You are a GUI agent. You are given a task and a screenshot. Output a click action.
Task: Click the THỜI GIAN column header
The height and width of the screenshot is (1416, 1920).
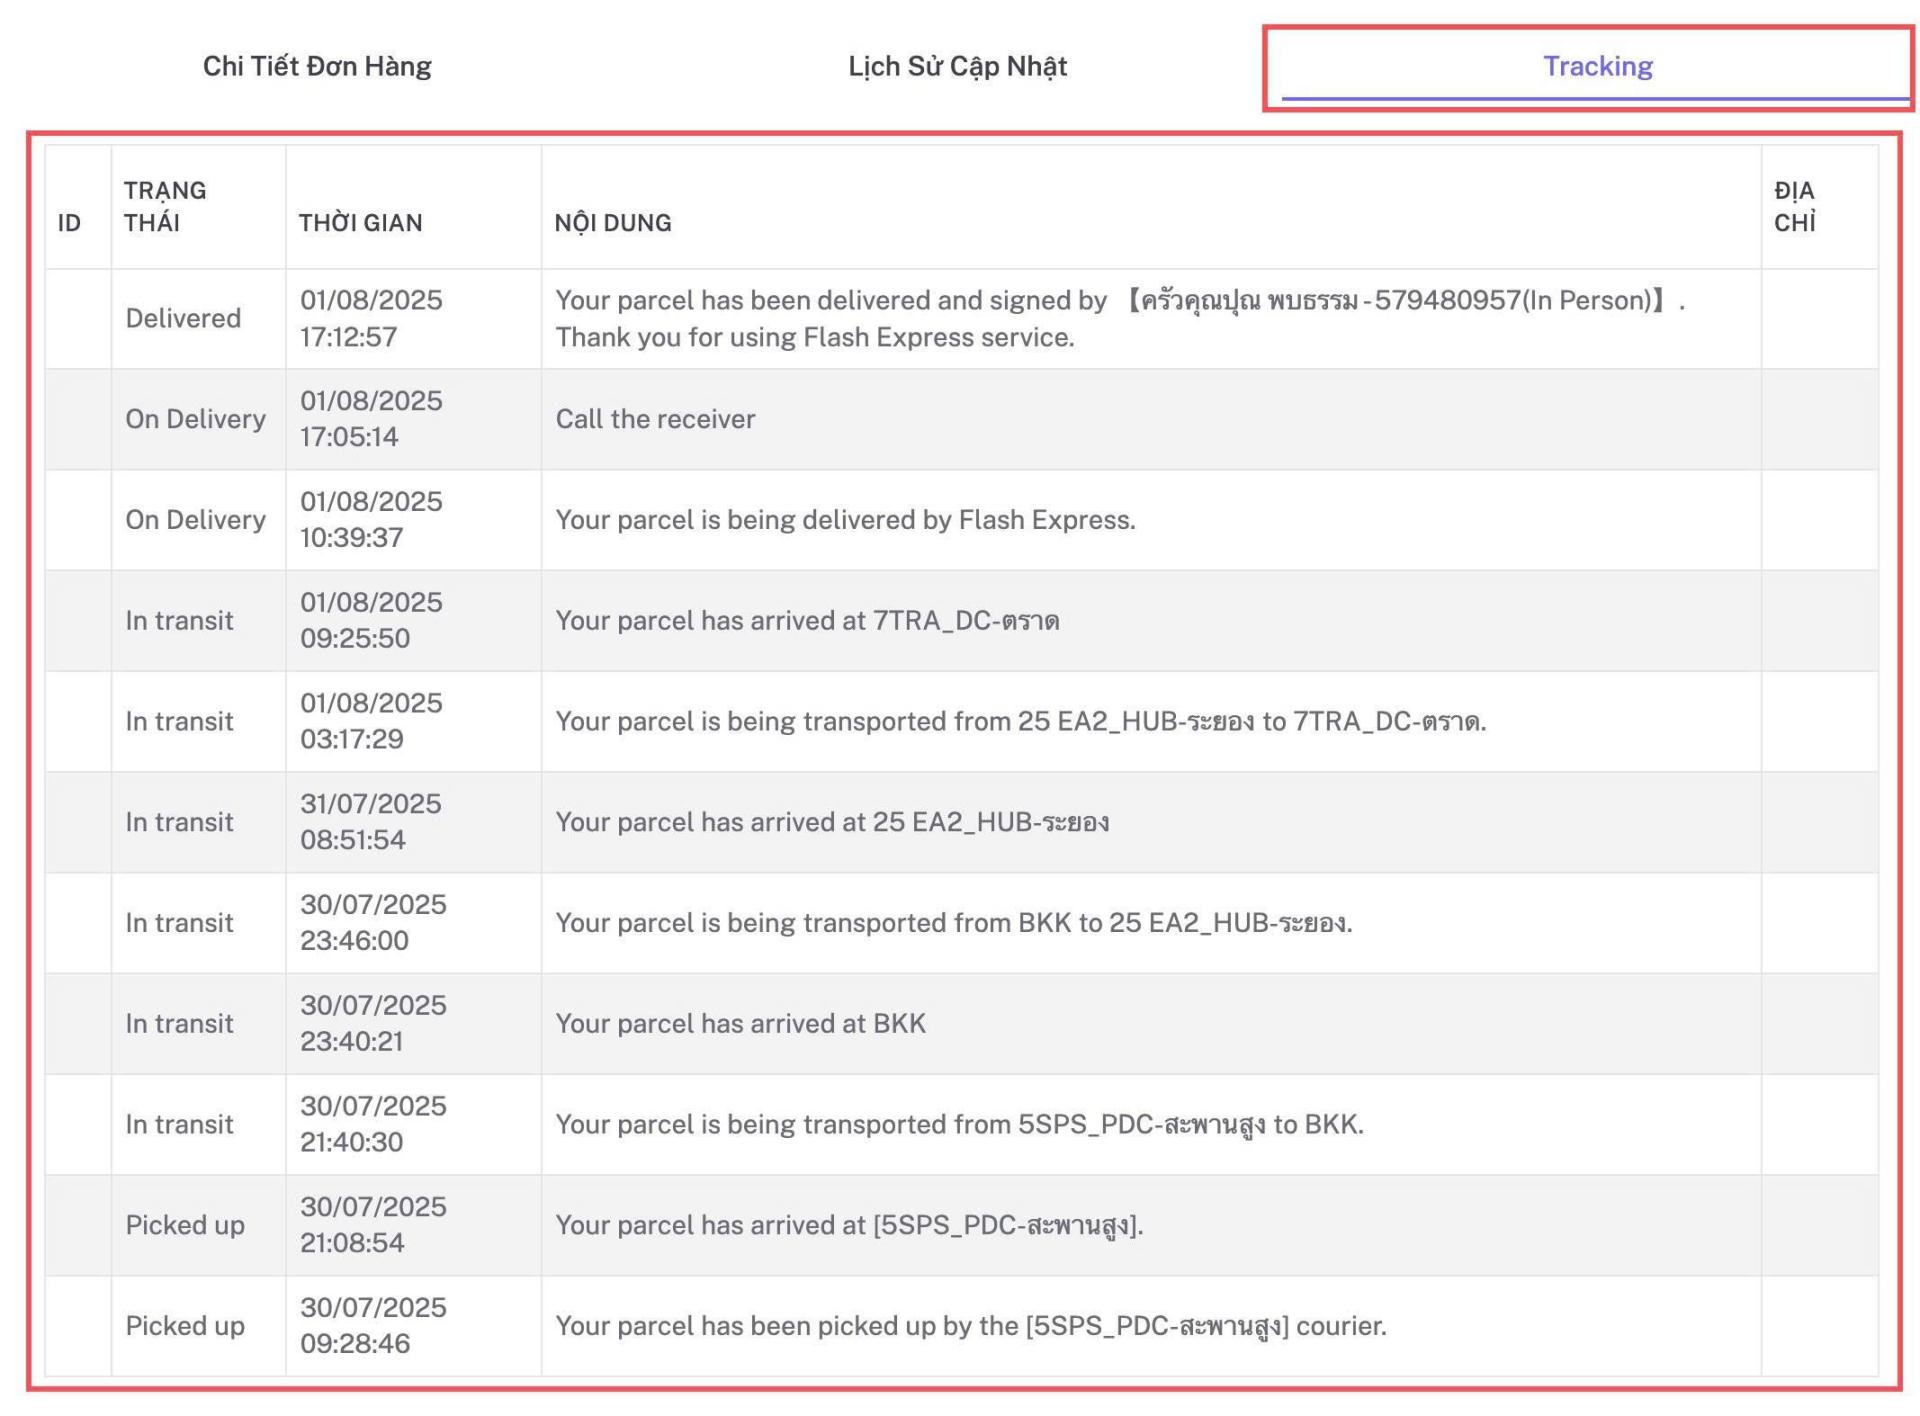click(360, 222)
